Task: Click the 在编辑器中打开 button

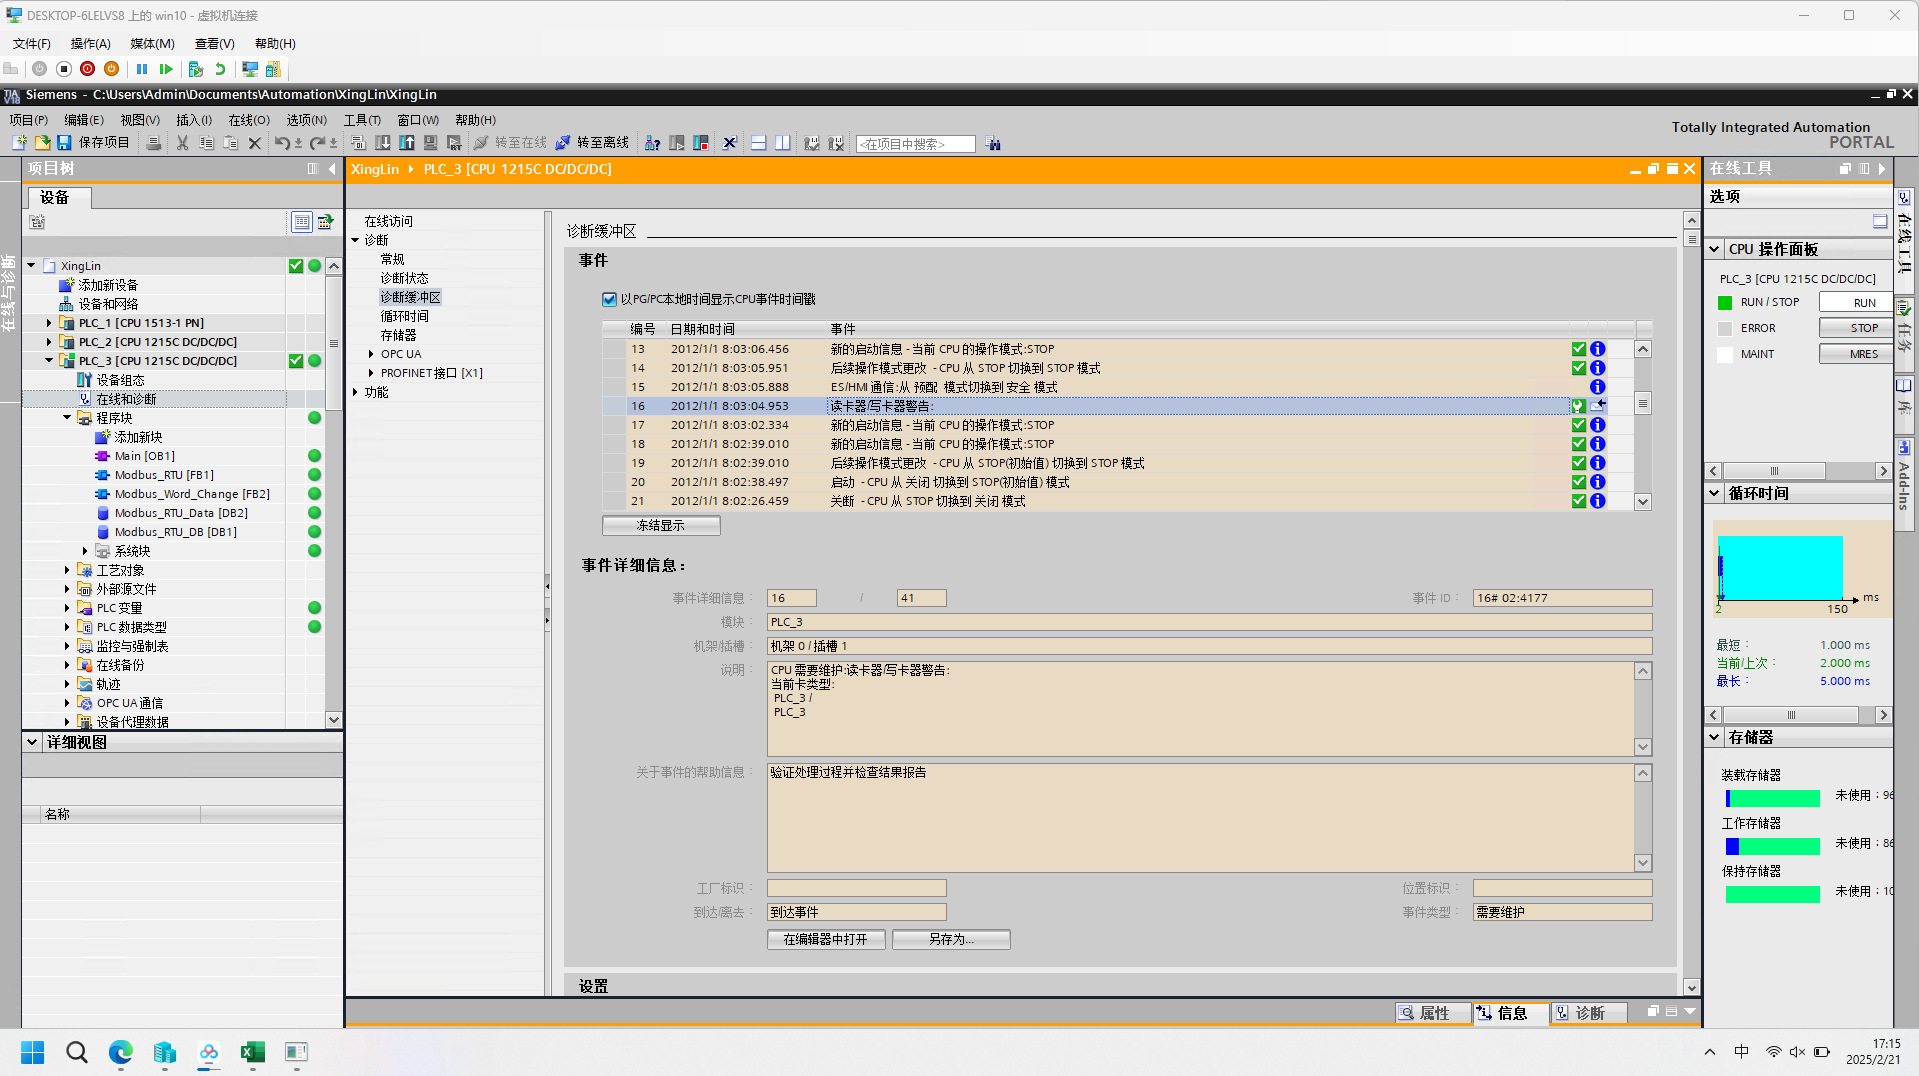Action: tap(826, 939)
